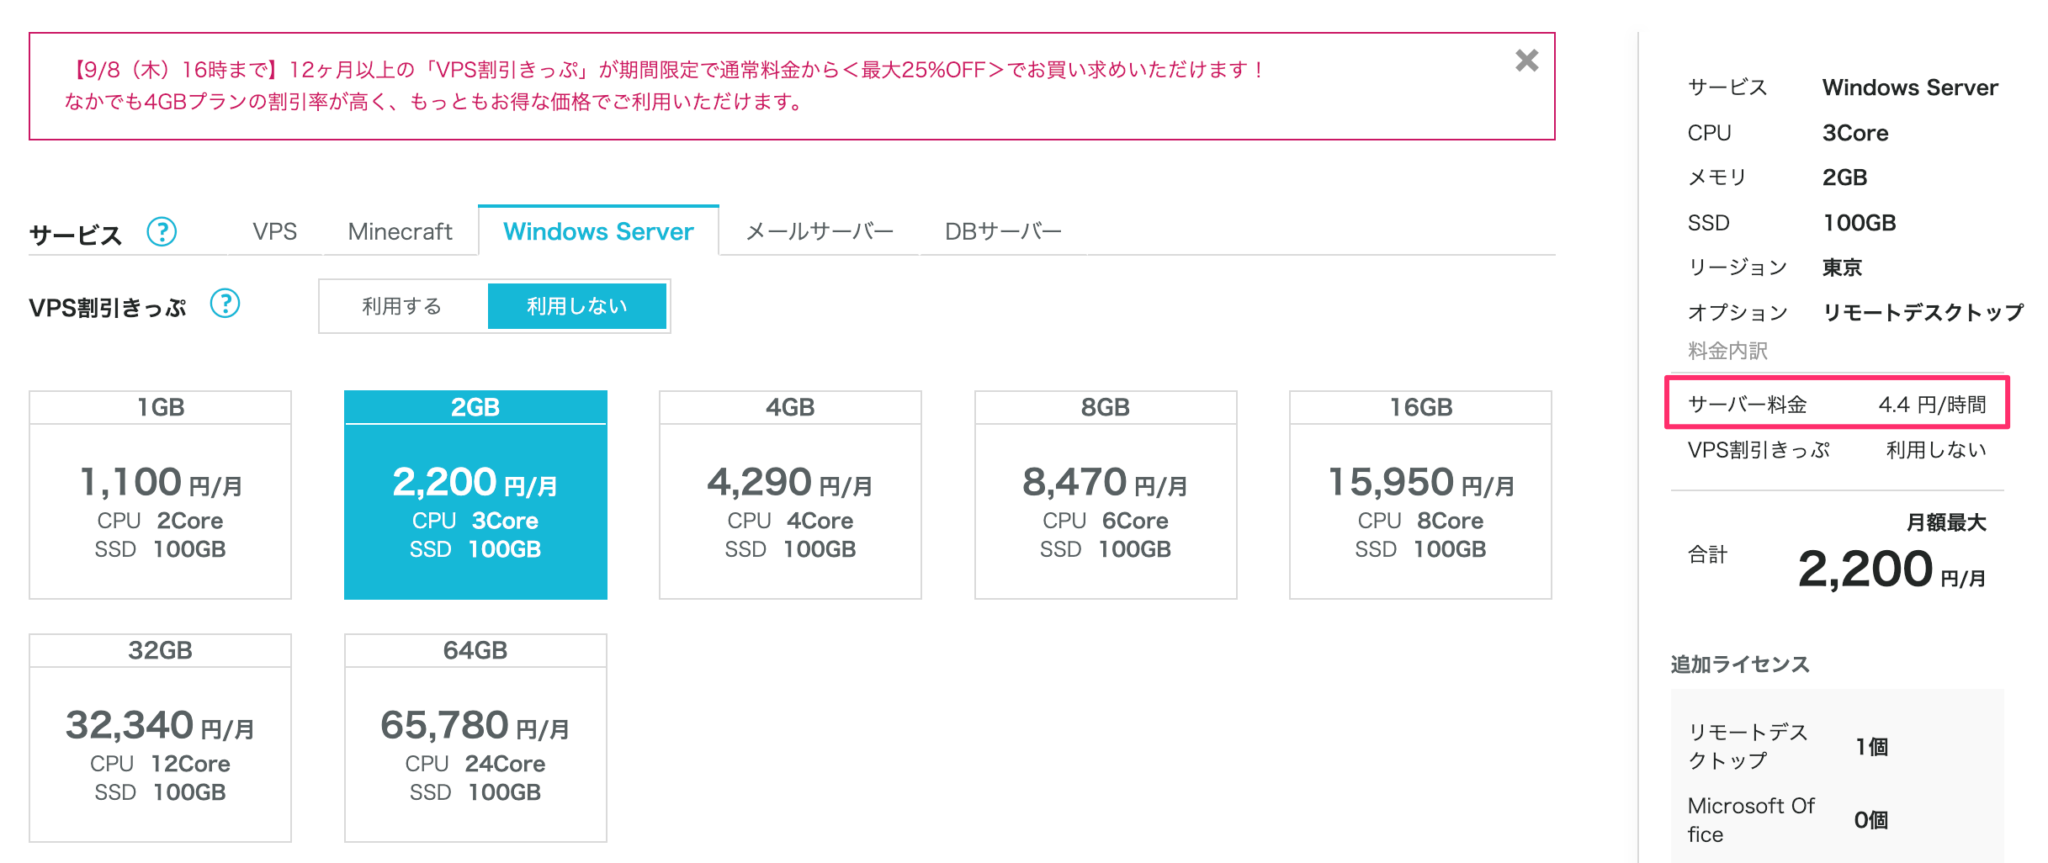Choose 利用しない for discount ticket

[577, 306]
